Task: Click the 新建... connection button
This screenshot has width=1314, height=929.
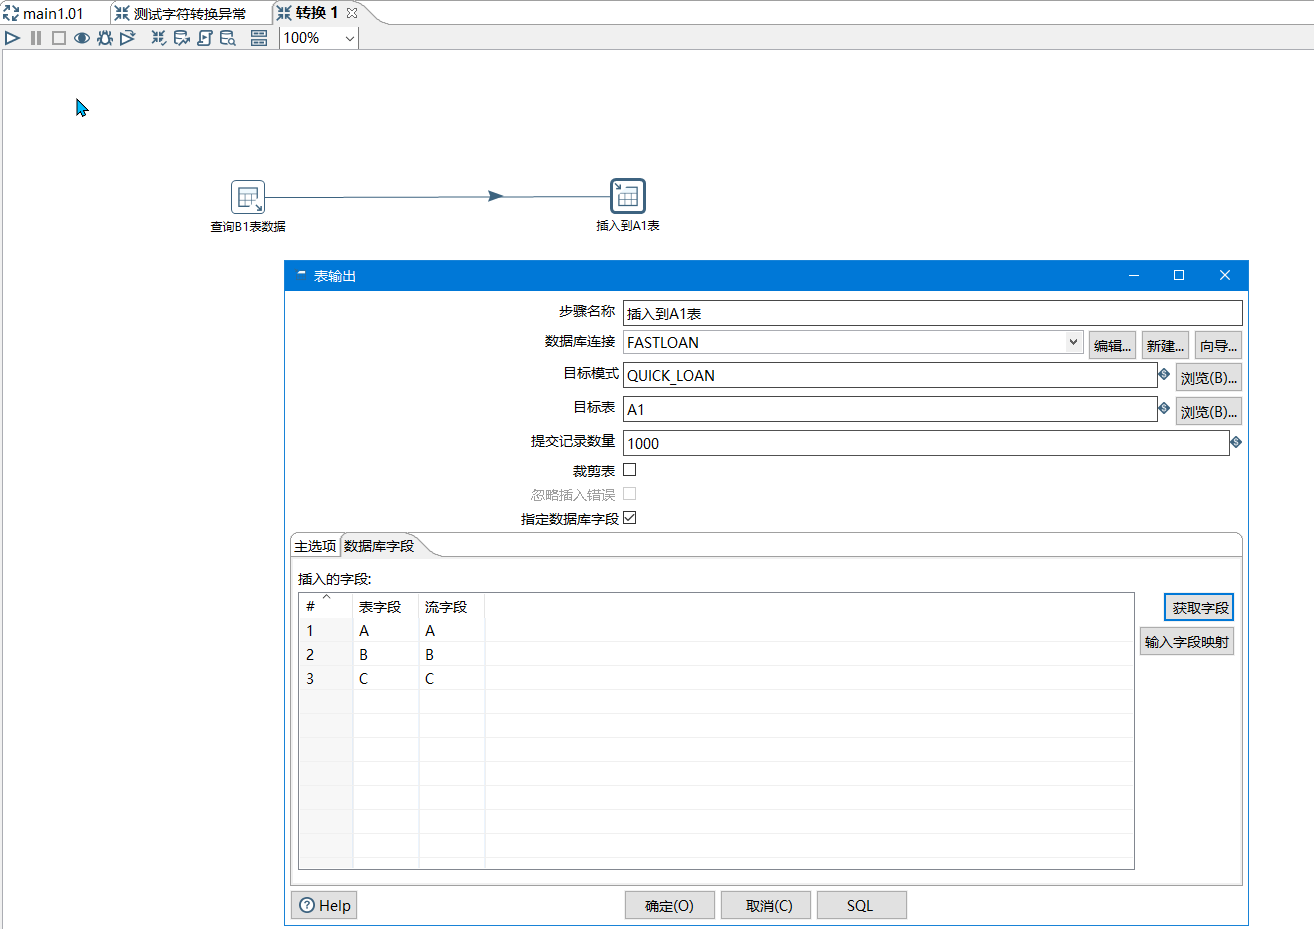Action: point(1165,346)
